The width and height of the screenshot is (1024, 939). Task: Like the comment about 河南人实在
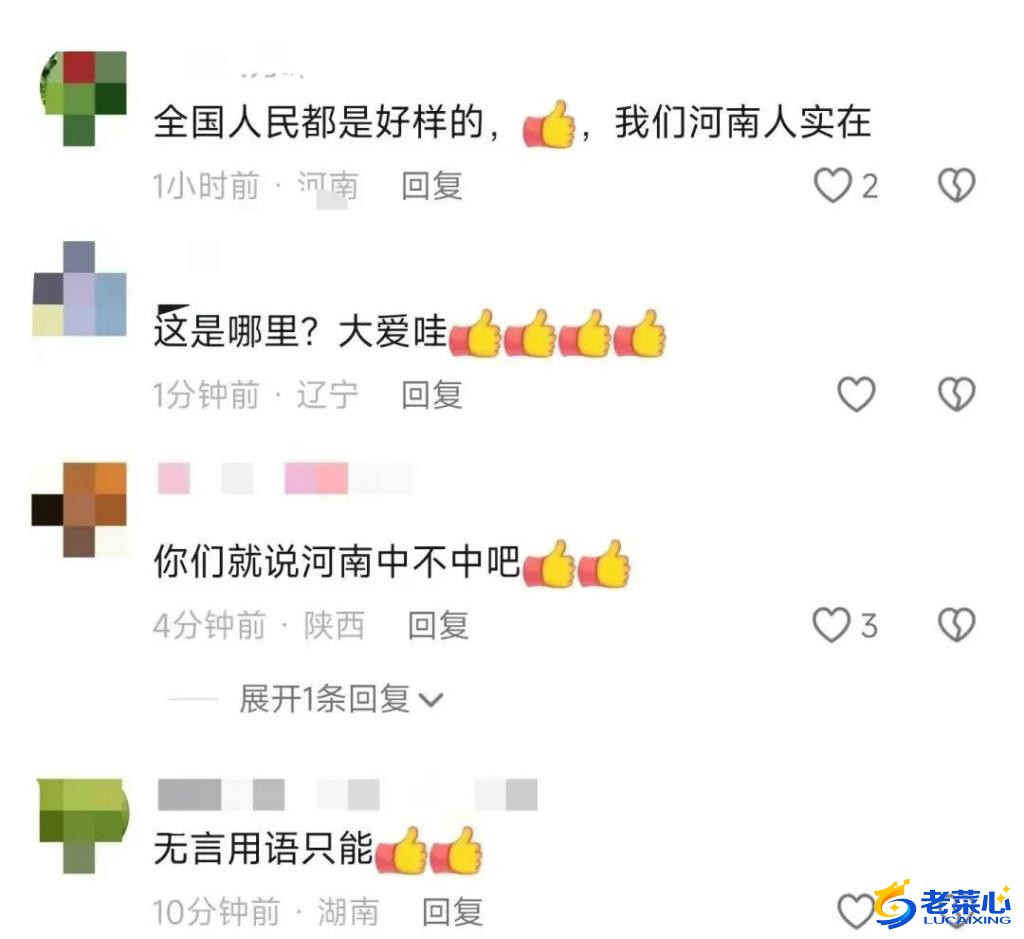[x=833, y=185]
